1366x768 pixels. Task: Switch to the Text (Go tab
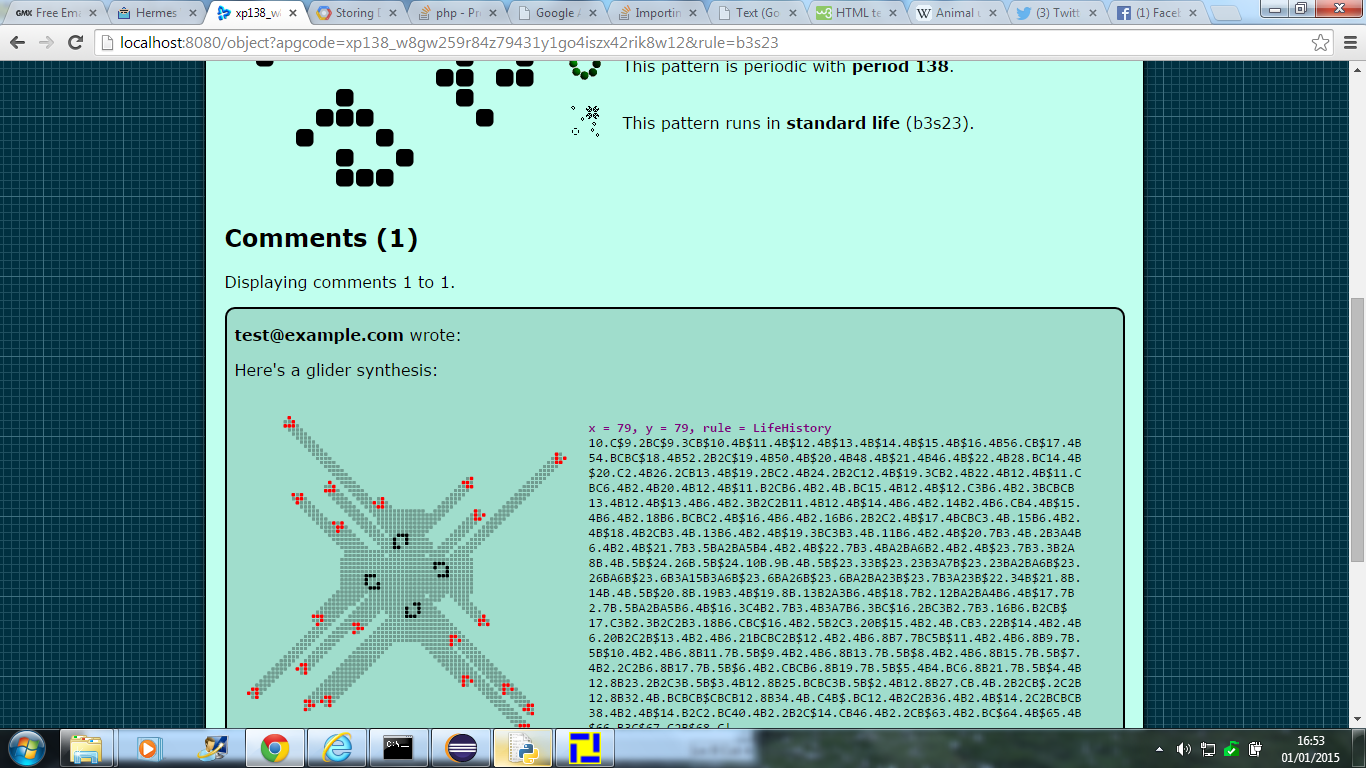pyautogui.click(x=756, y=13)
